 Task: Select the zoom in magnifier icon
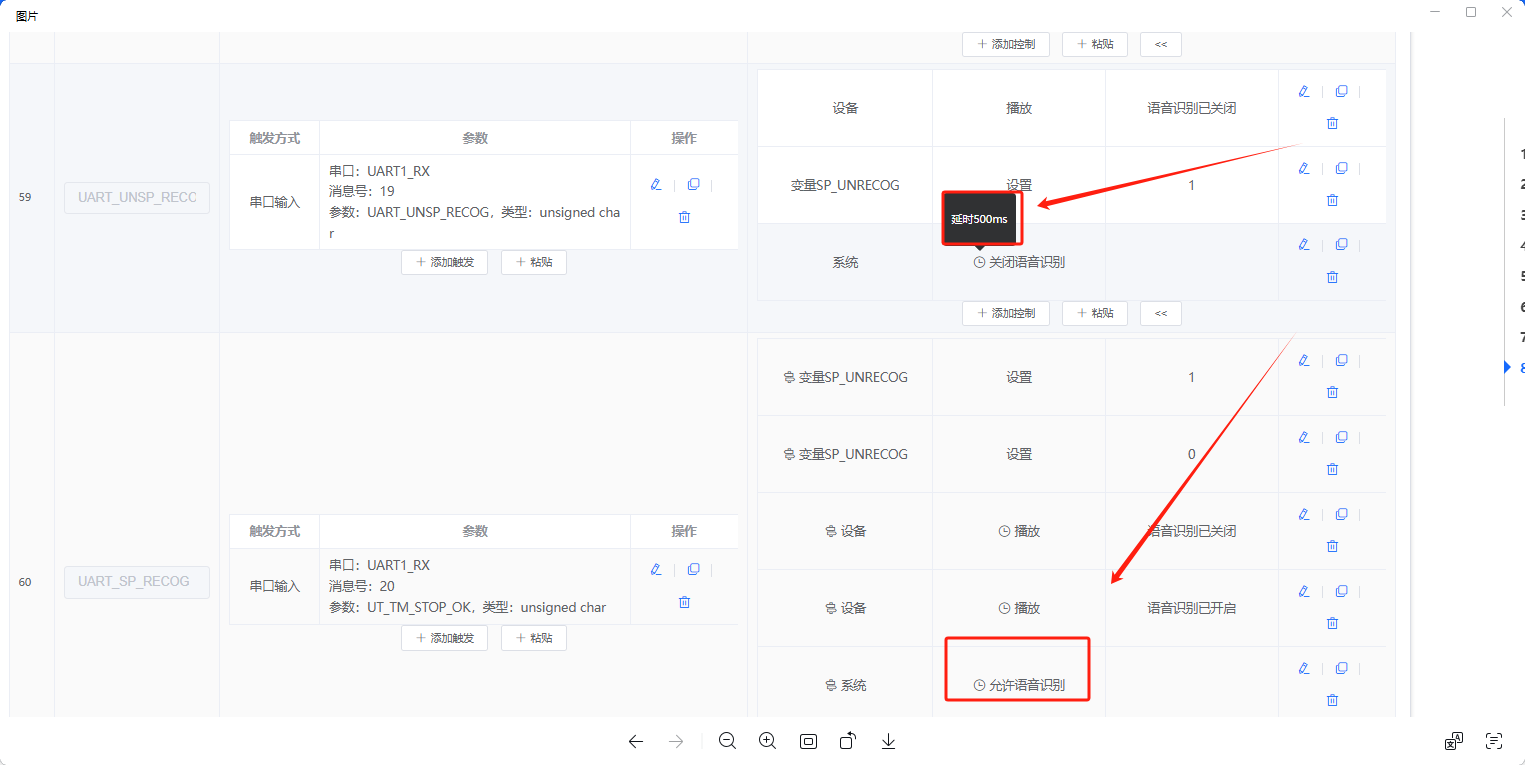[767, 741]
